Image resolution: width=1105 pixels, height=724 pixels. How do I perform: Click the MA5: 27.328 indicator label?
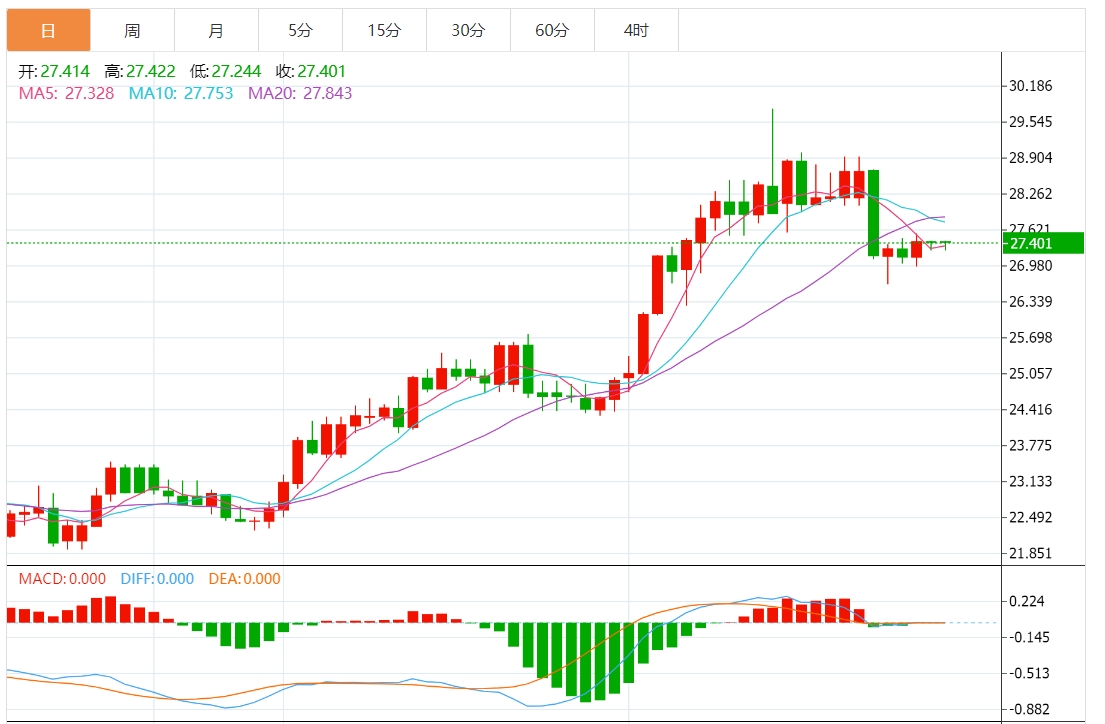pyautogui.click(x=66, y=93)
